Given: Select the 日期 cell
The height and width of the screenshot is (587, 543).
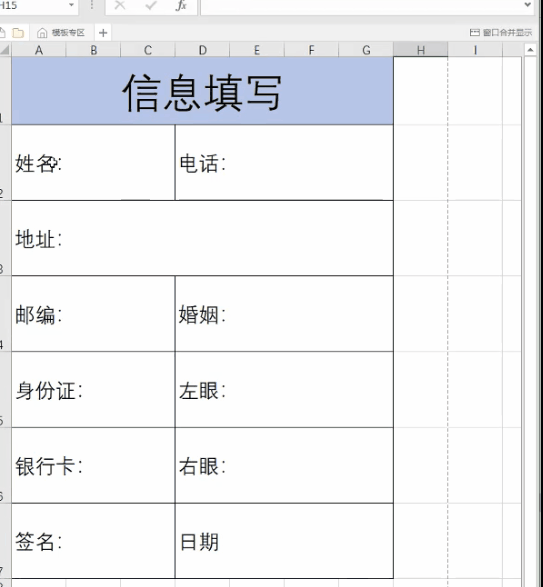Looking at the screenshot, I should (284, 541).
